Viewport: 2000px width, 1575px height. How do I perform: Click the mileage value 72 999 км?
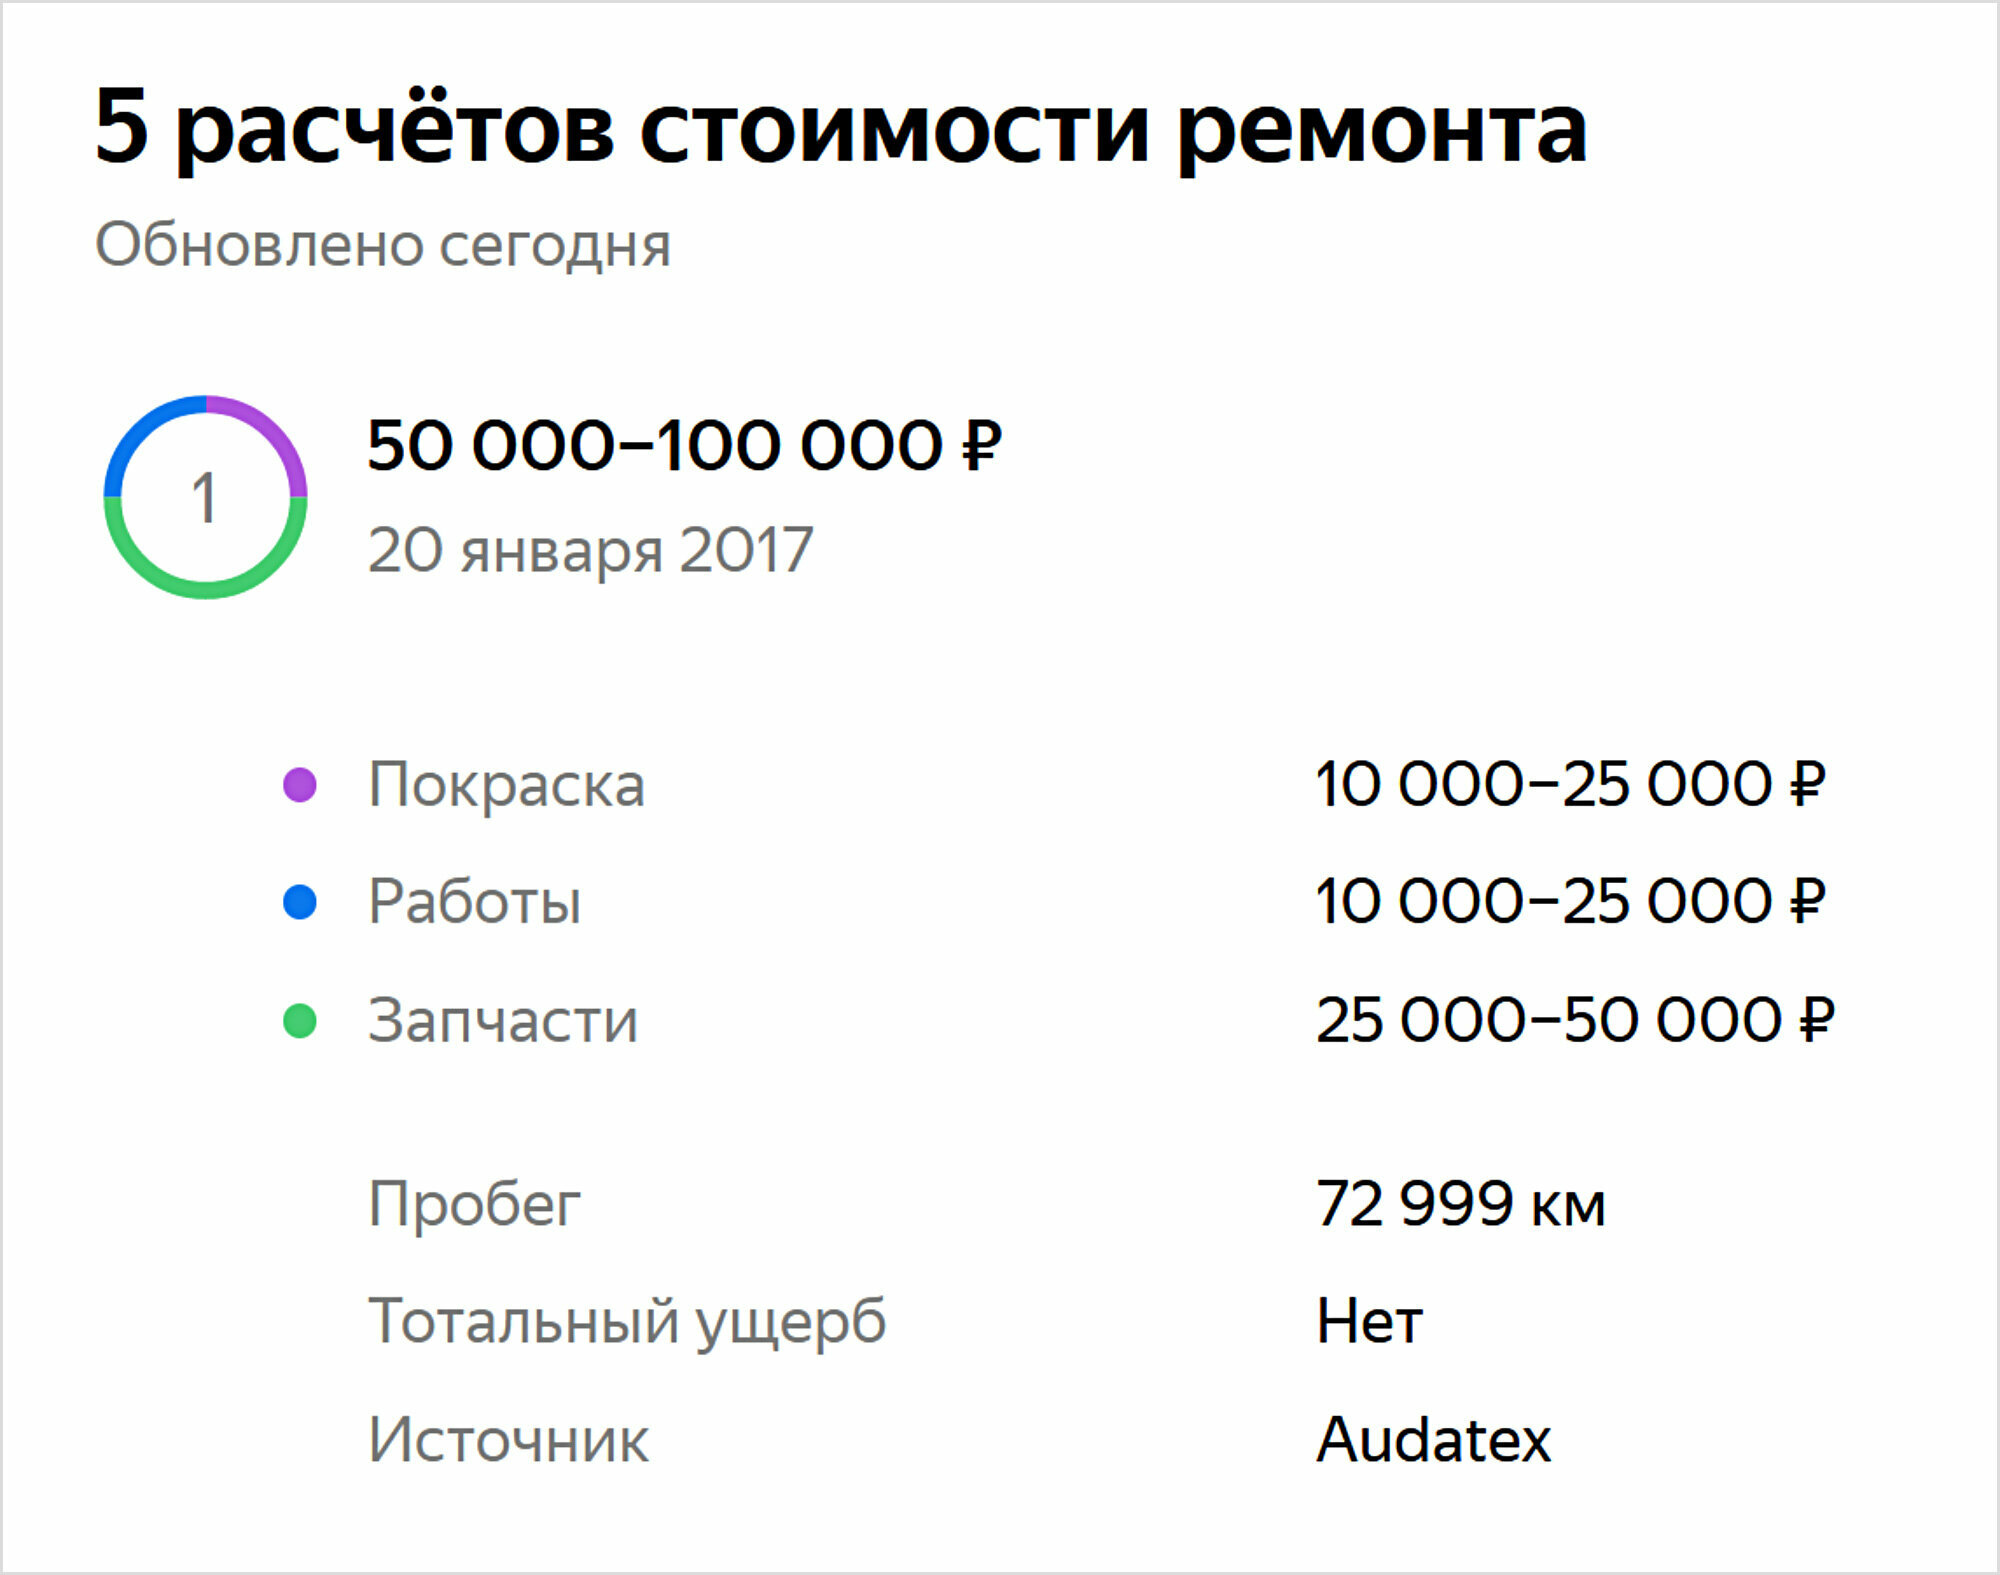pos(1461,1204)
